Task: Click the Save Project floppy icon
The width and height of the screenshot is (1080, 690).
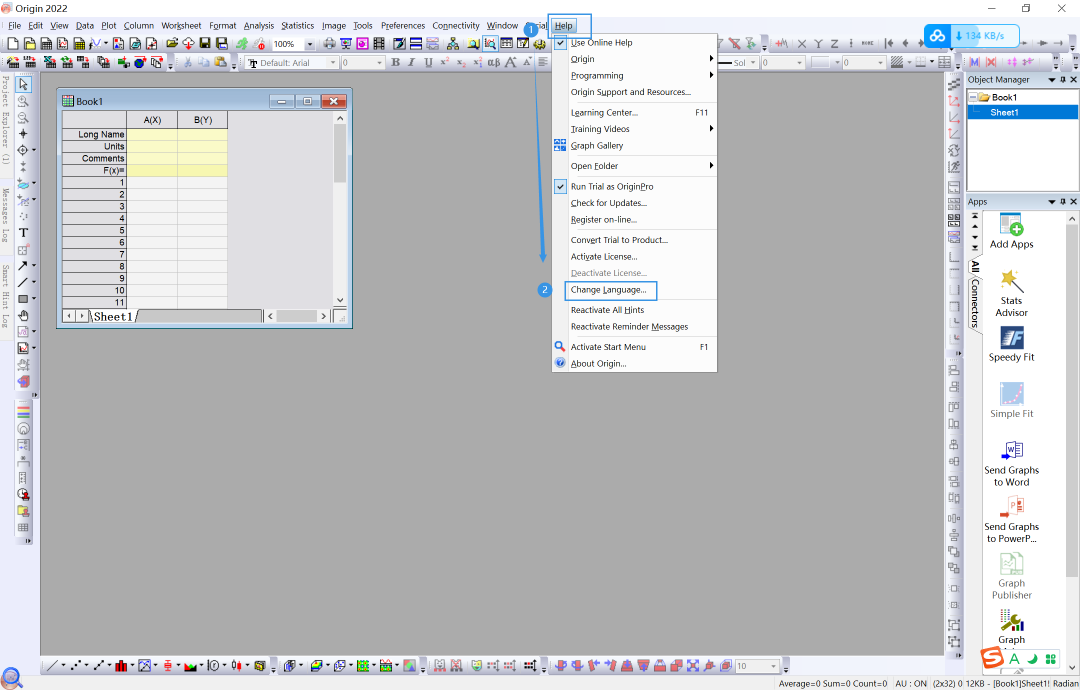Action: click(x=205, y=43)
